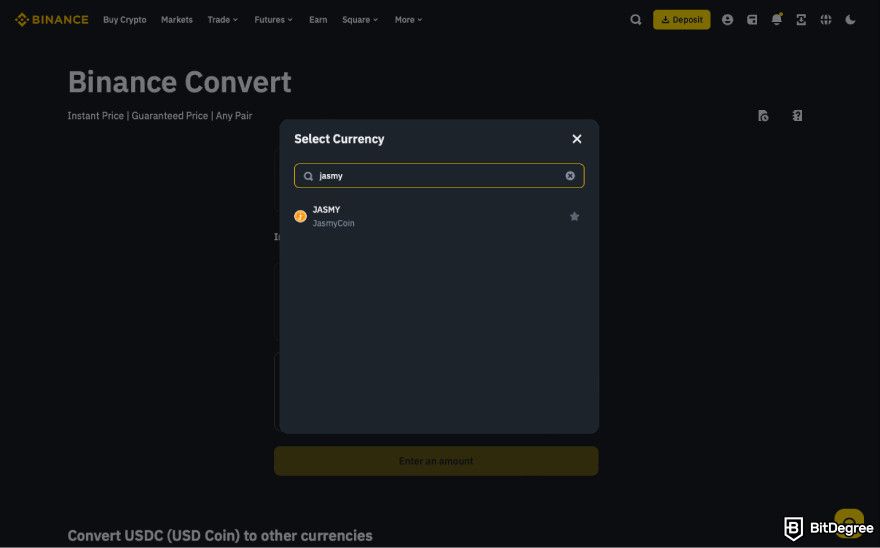Image resolution: width=880 pixels, height=548 pixels.
Task: Open the download app icon
Action: (x=801, y=20)
